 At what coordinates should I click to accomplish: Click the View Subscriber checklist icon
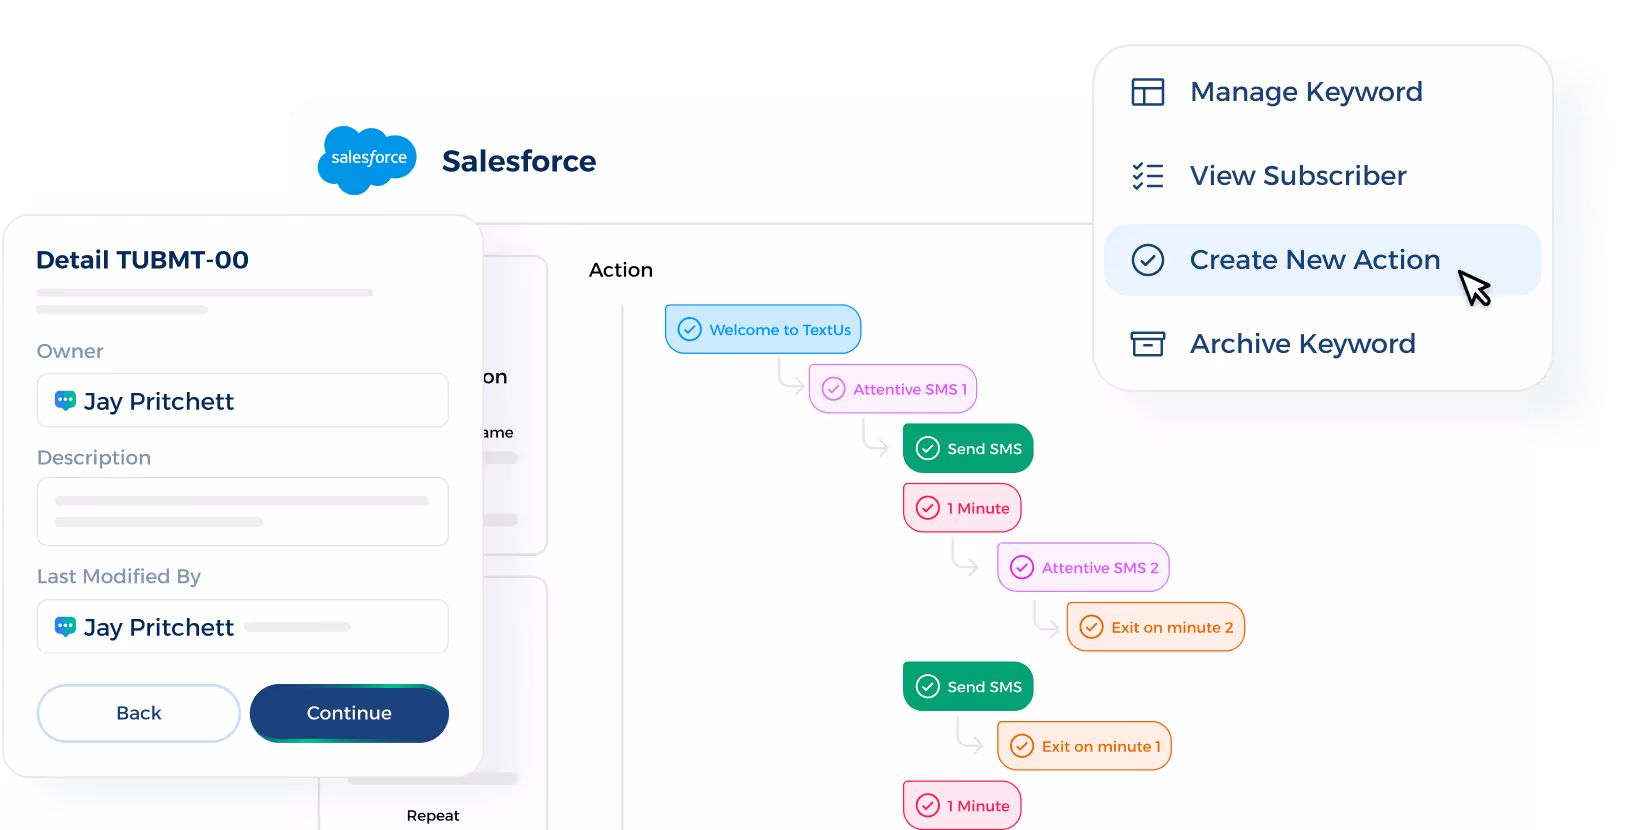pos(1147,176)
